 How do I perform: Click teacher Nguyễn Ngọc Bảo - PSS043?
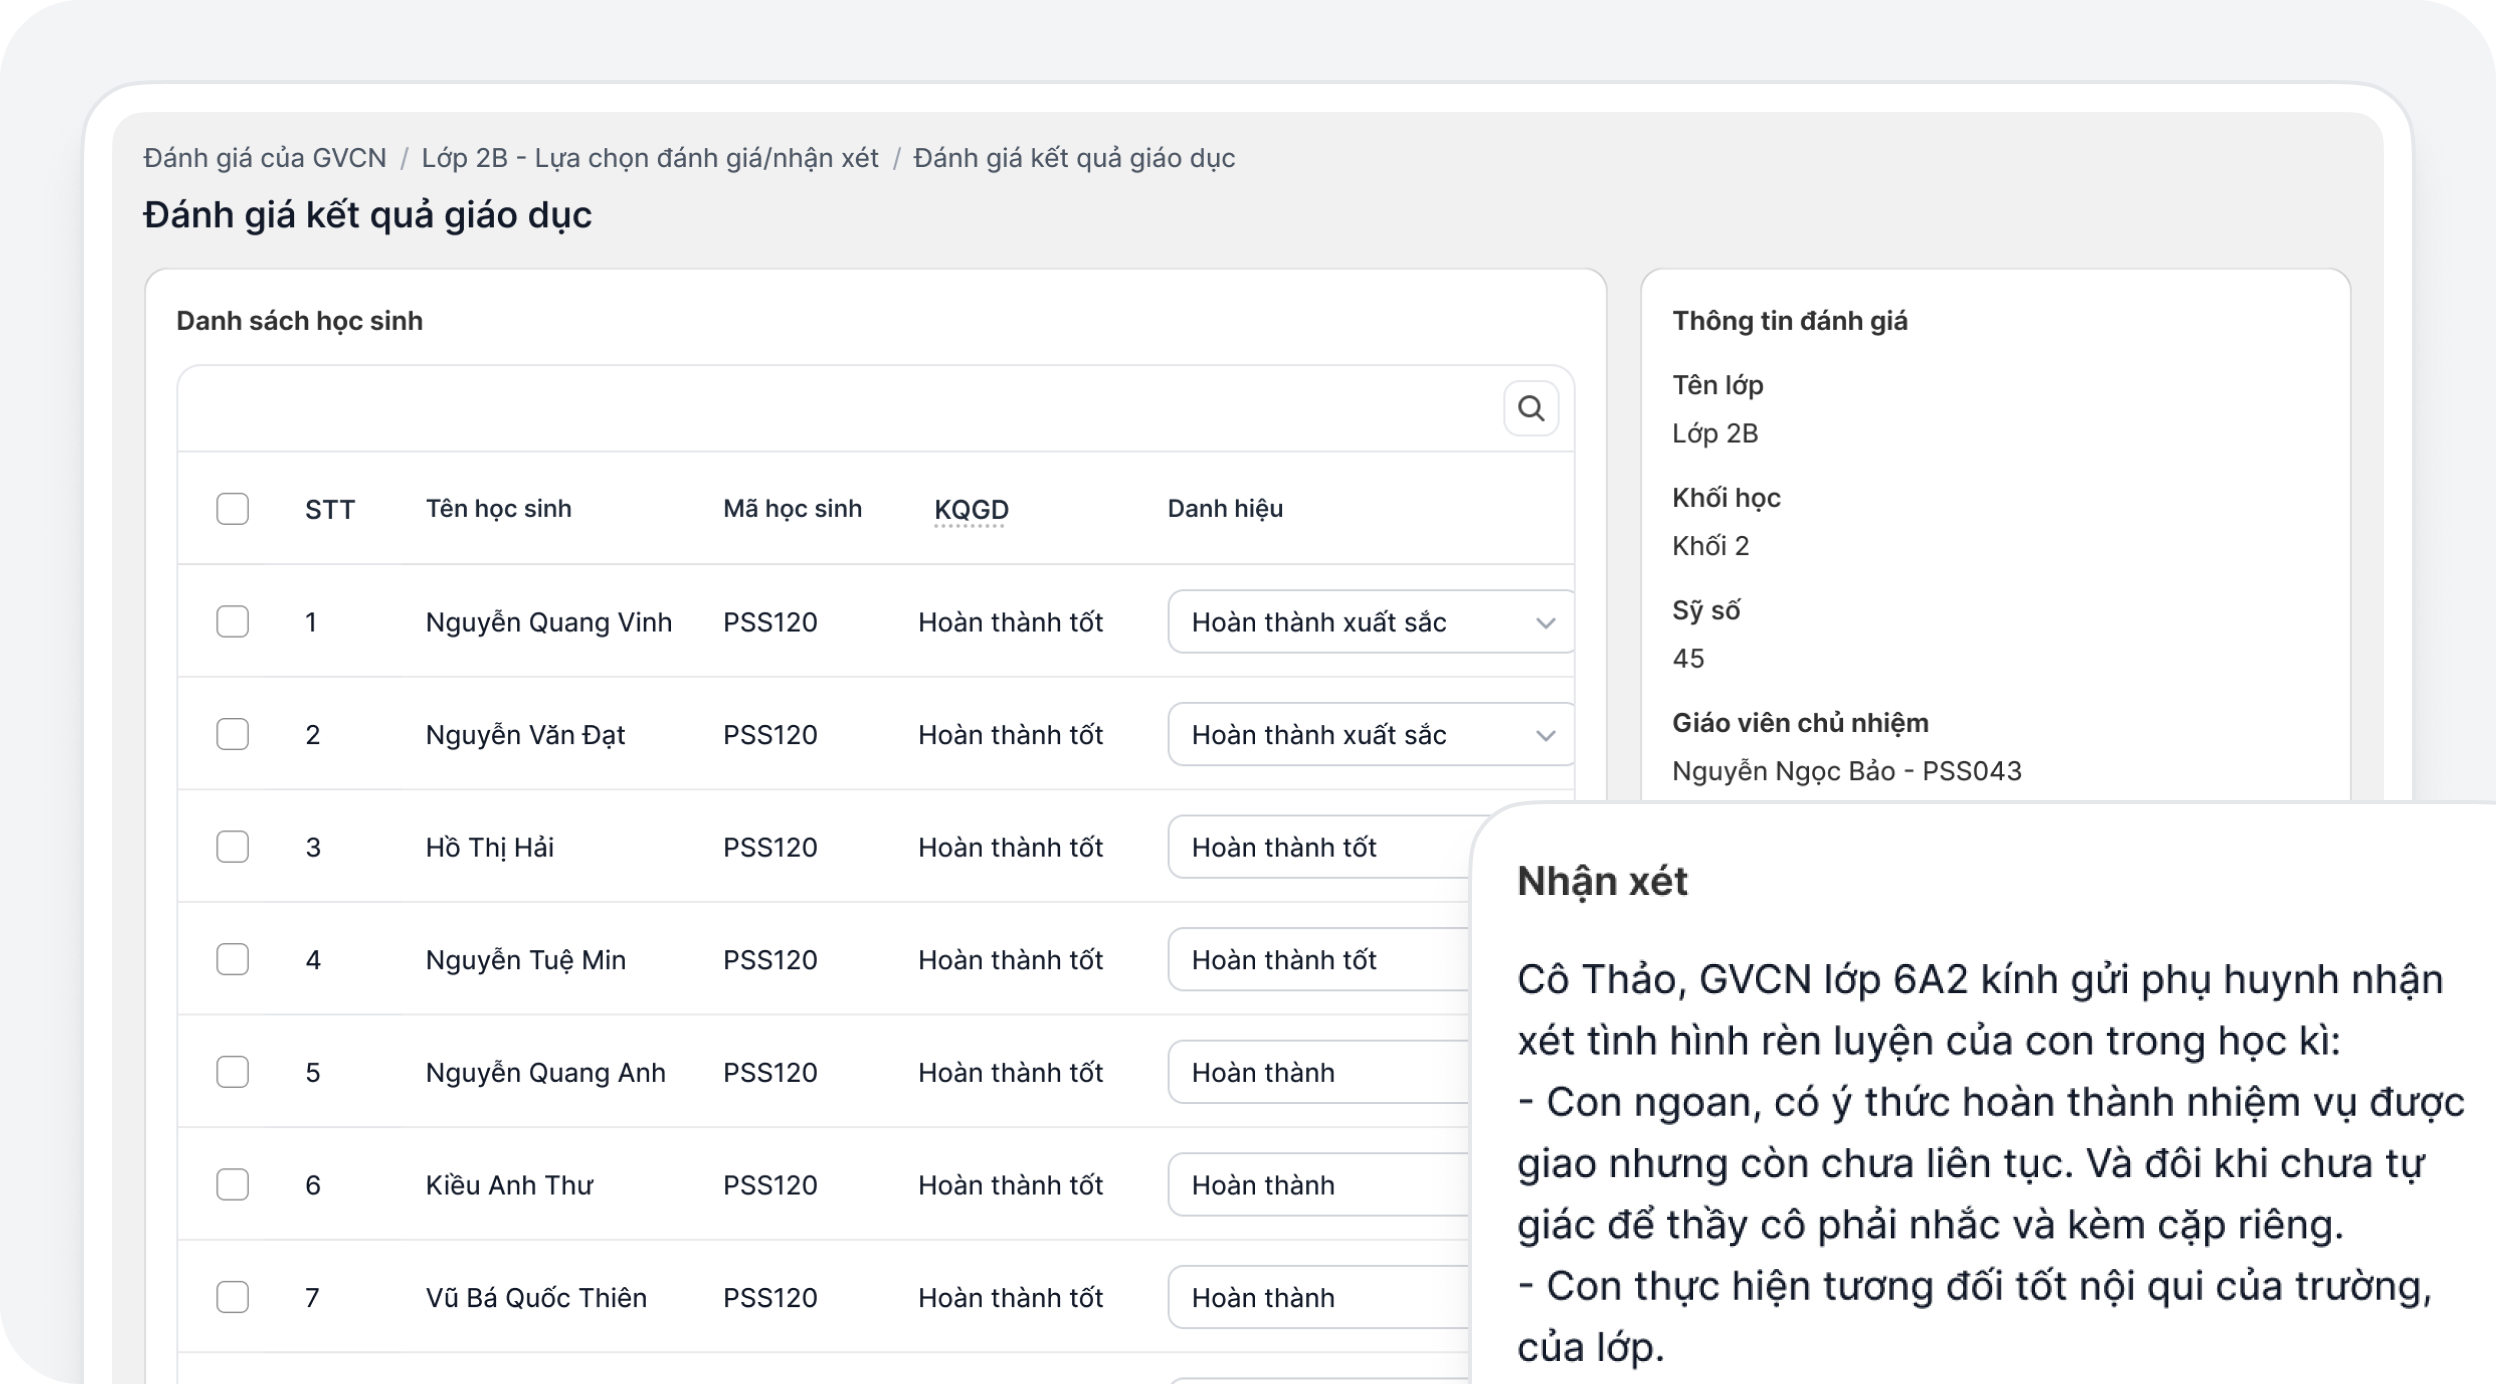pyautogui.click(x=1847, y=771)
